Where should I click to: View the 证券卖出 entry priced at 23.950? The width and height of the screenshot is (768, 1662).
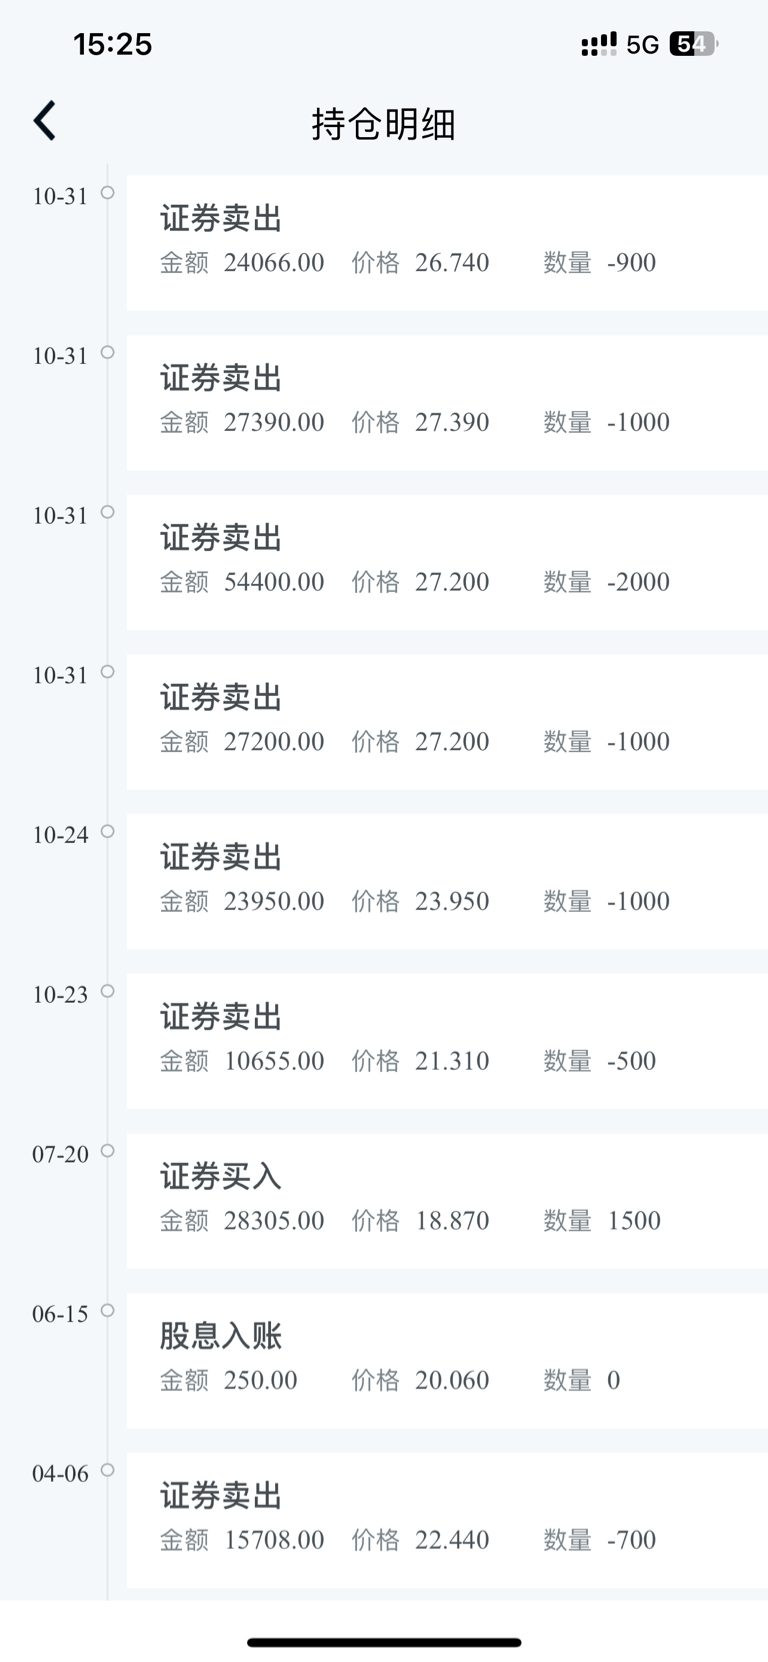[x=446, y=881]
